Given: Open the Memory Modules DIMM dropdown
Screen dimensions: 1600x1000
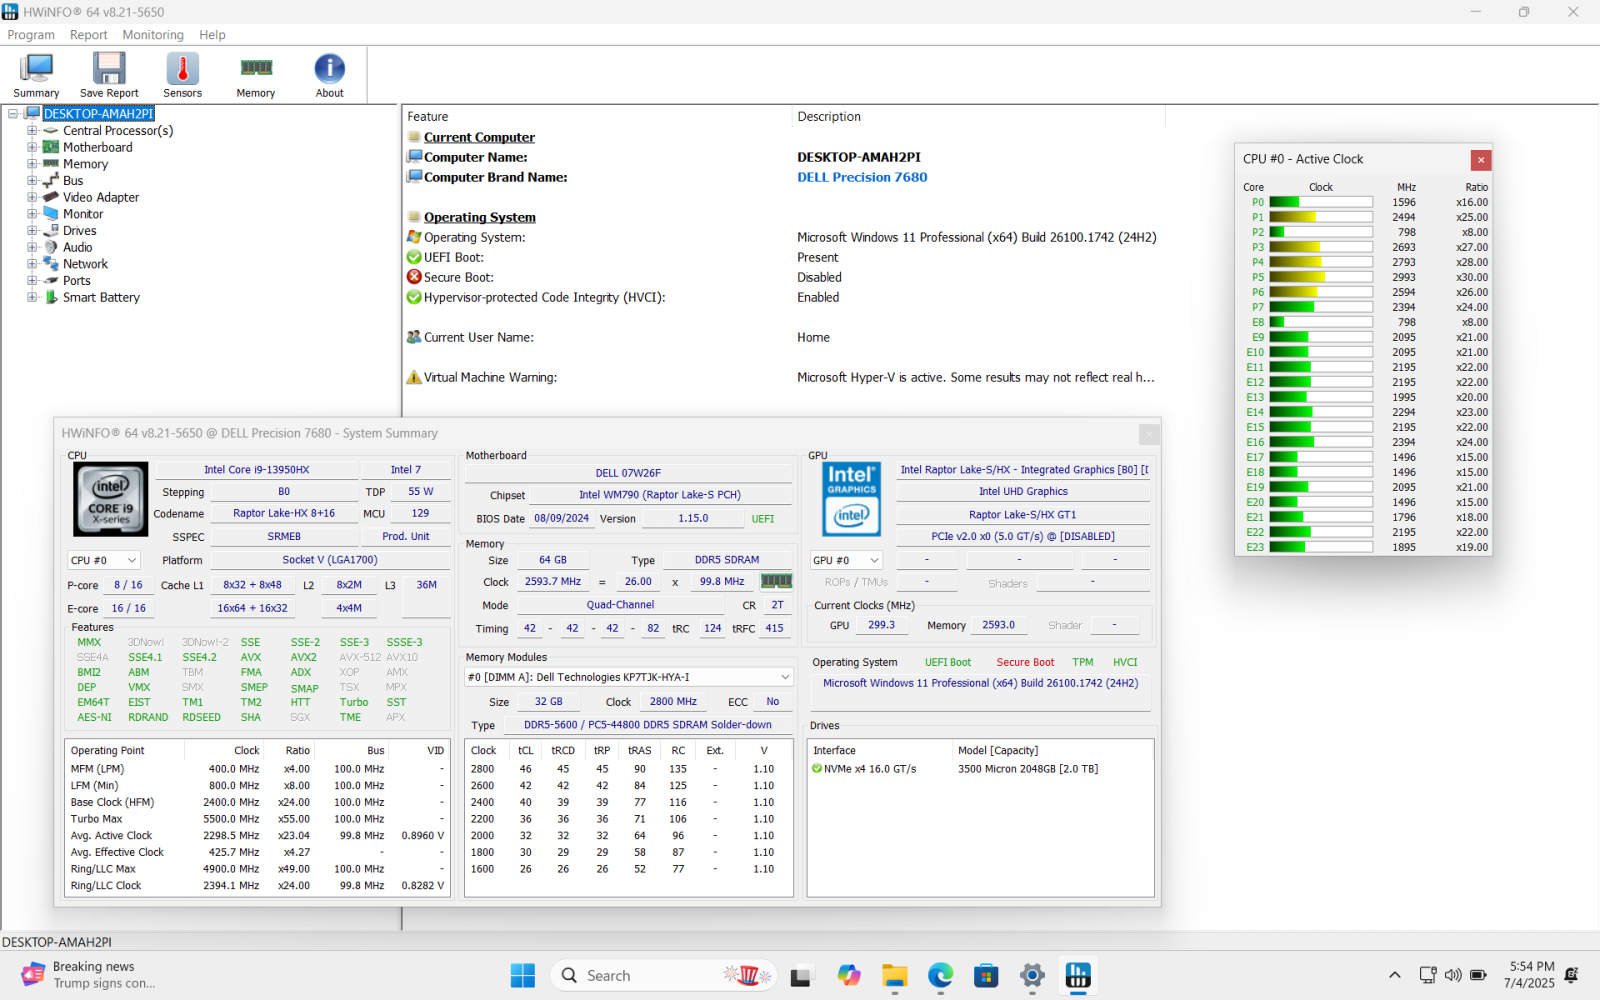Looking at the screenshot, I should [x=783, y=677].
